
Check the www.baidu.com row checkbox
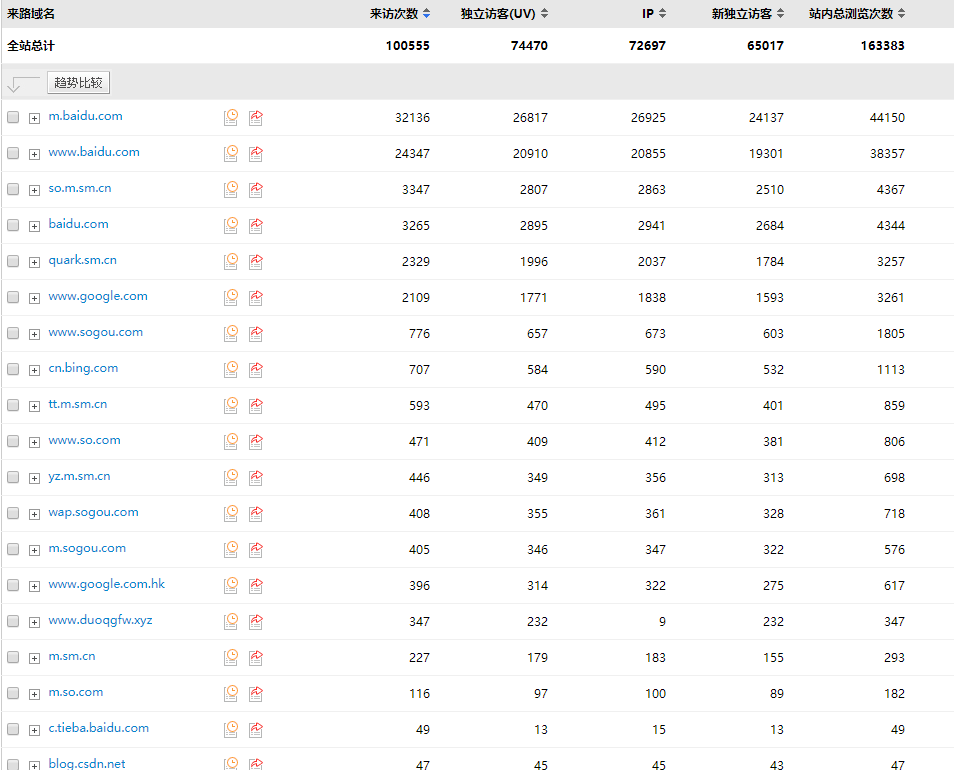tap(13, 153)
